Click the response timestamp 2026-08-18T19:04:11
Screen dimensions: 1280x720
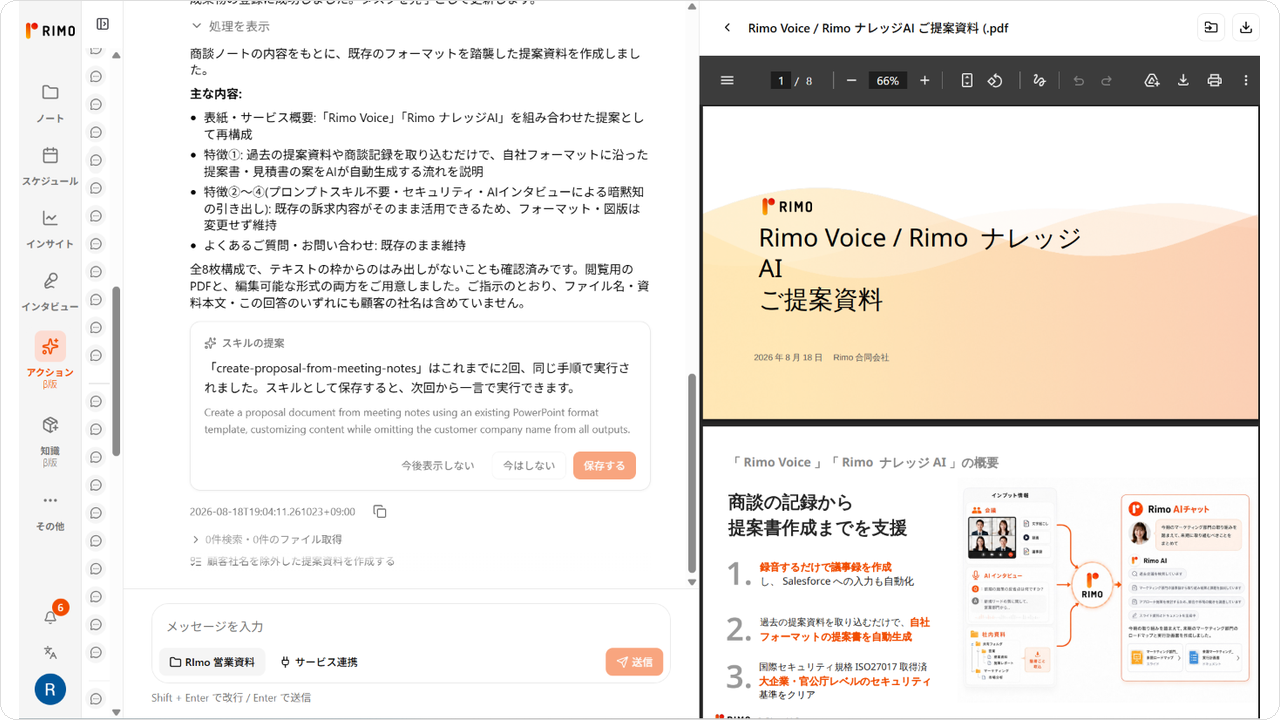[x=272, y=511]
